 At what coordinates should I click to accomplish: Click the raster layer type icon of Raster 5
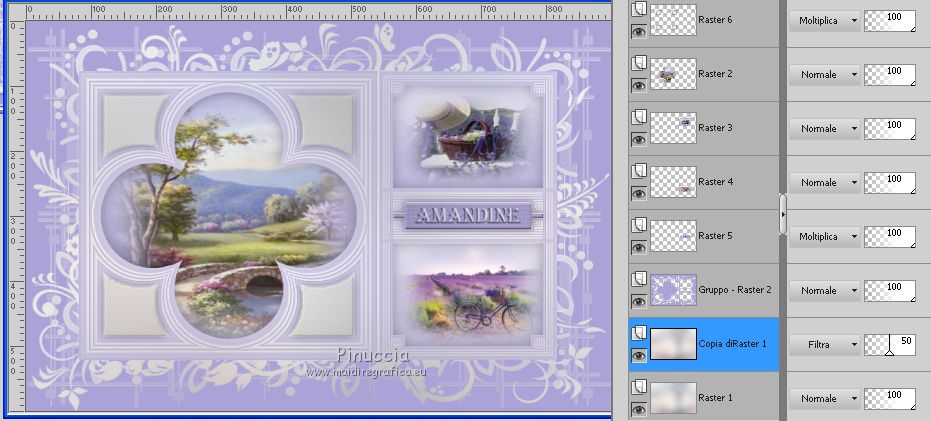pos(639,225)
